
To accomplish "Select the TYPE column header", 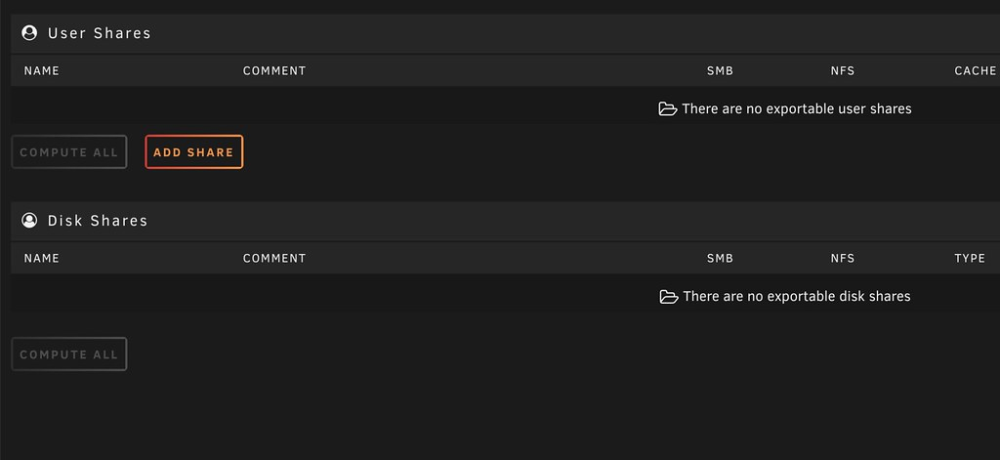I will (x=970, y=258).
